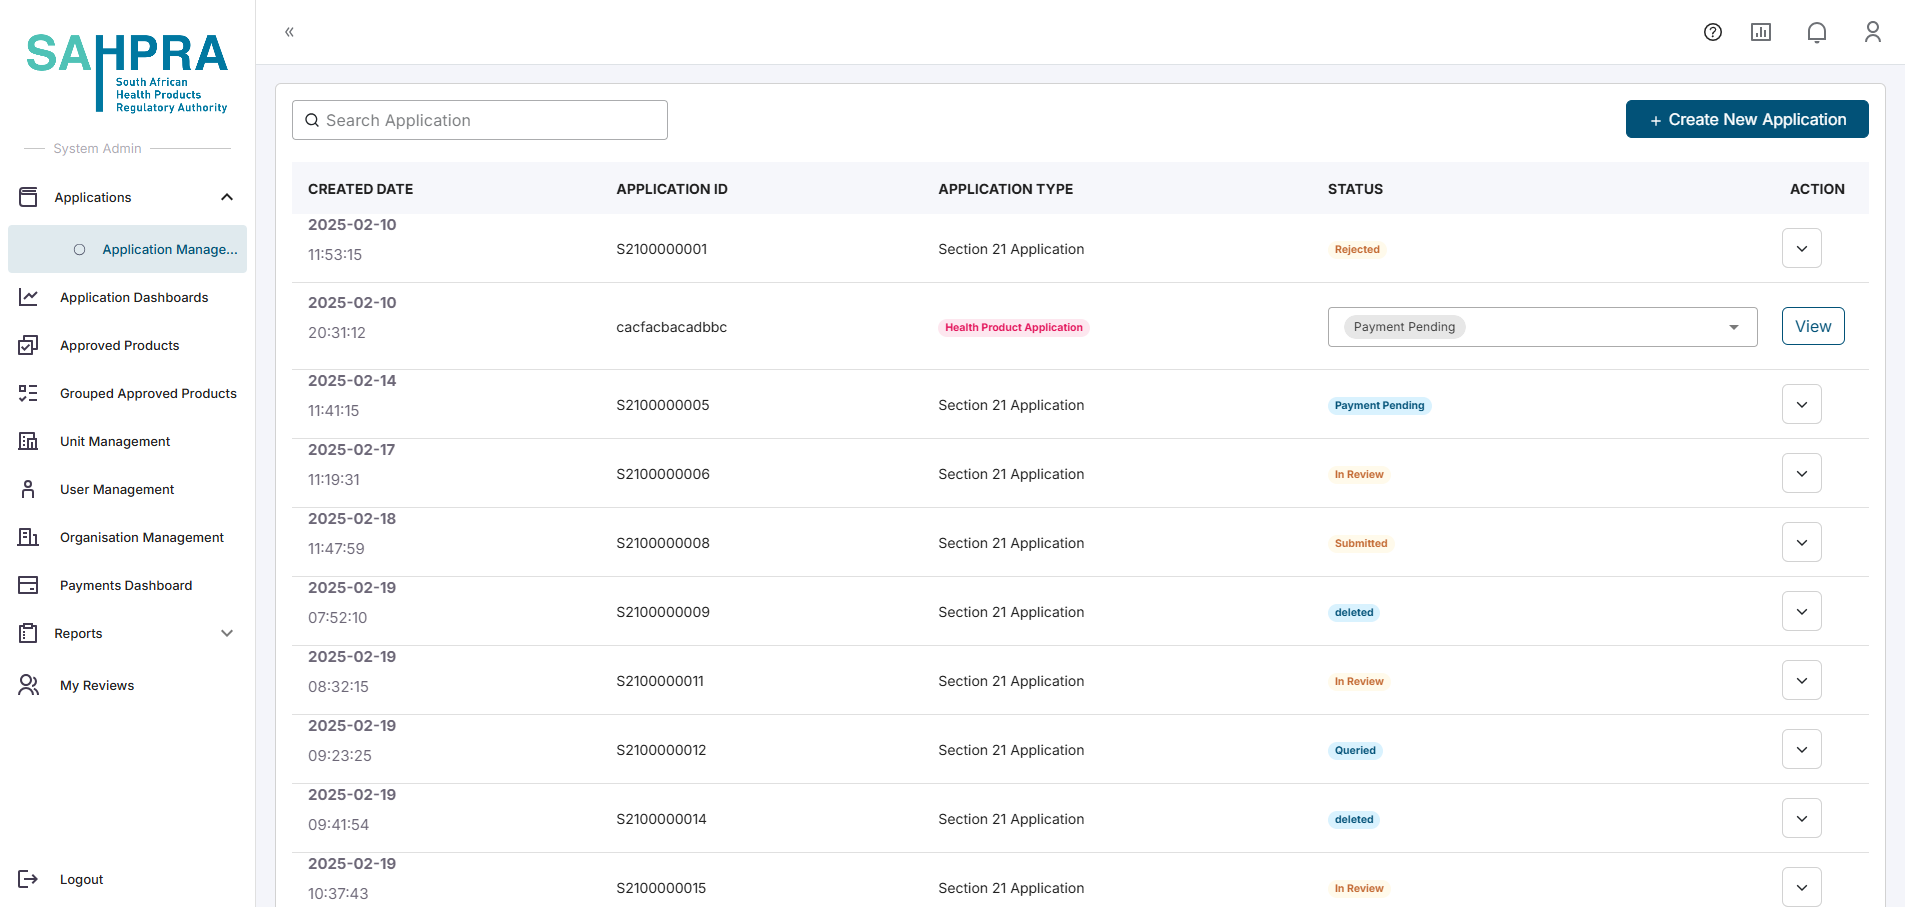Click Payment Pending badge of S2100000005

[x=1379, y=406]
